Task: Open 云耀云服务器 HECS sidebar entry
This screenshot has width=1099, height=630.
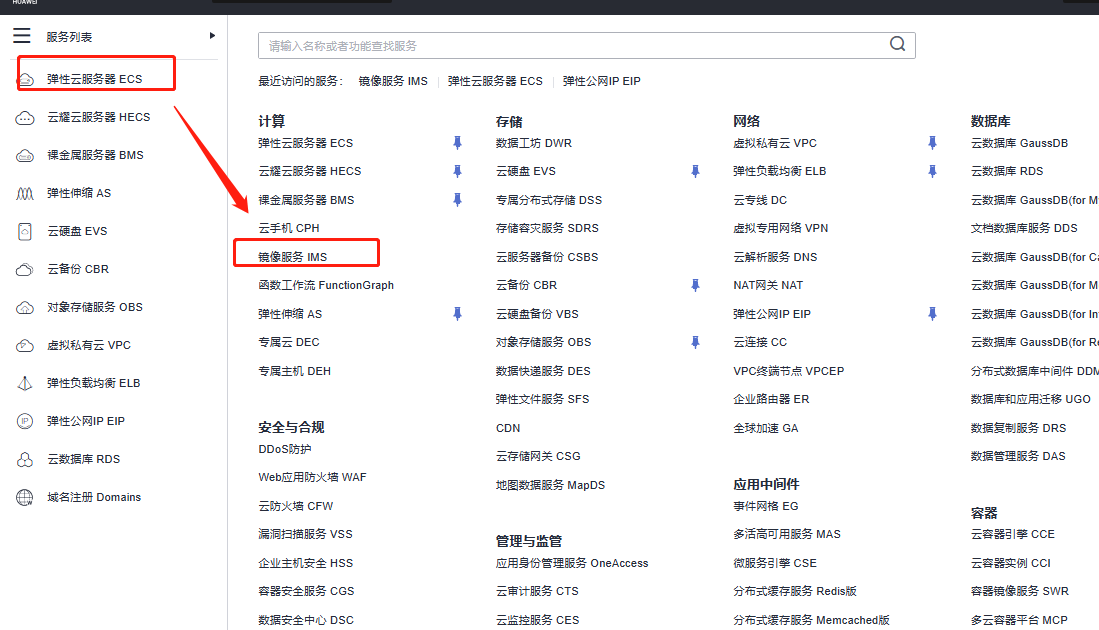Action: tap(99, 117)
